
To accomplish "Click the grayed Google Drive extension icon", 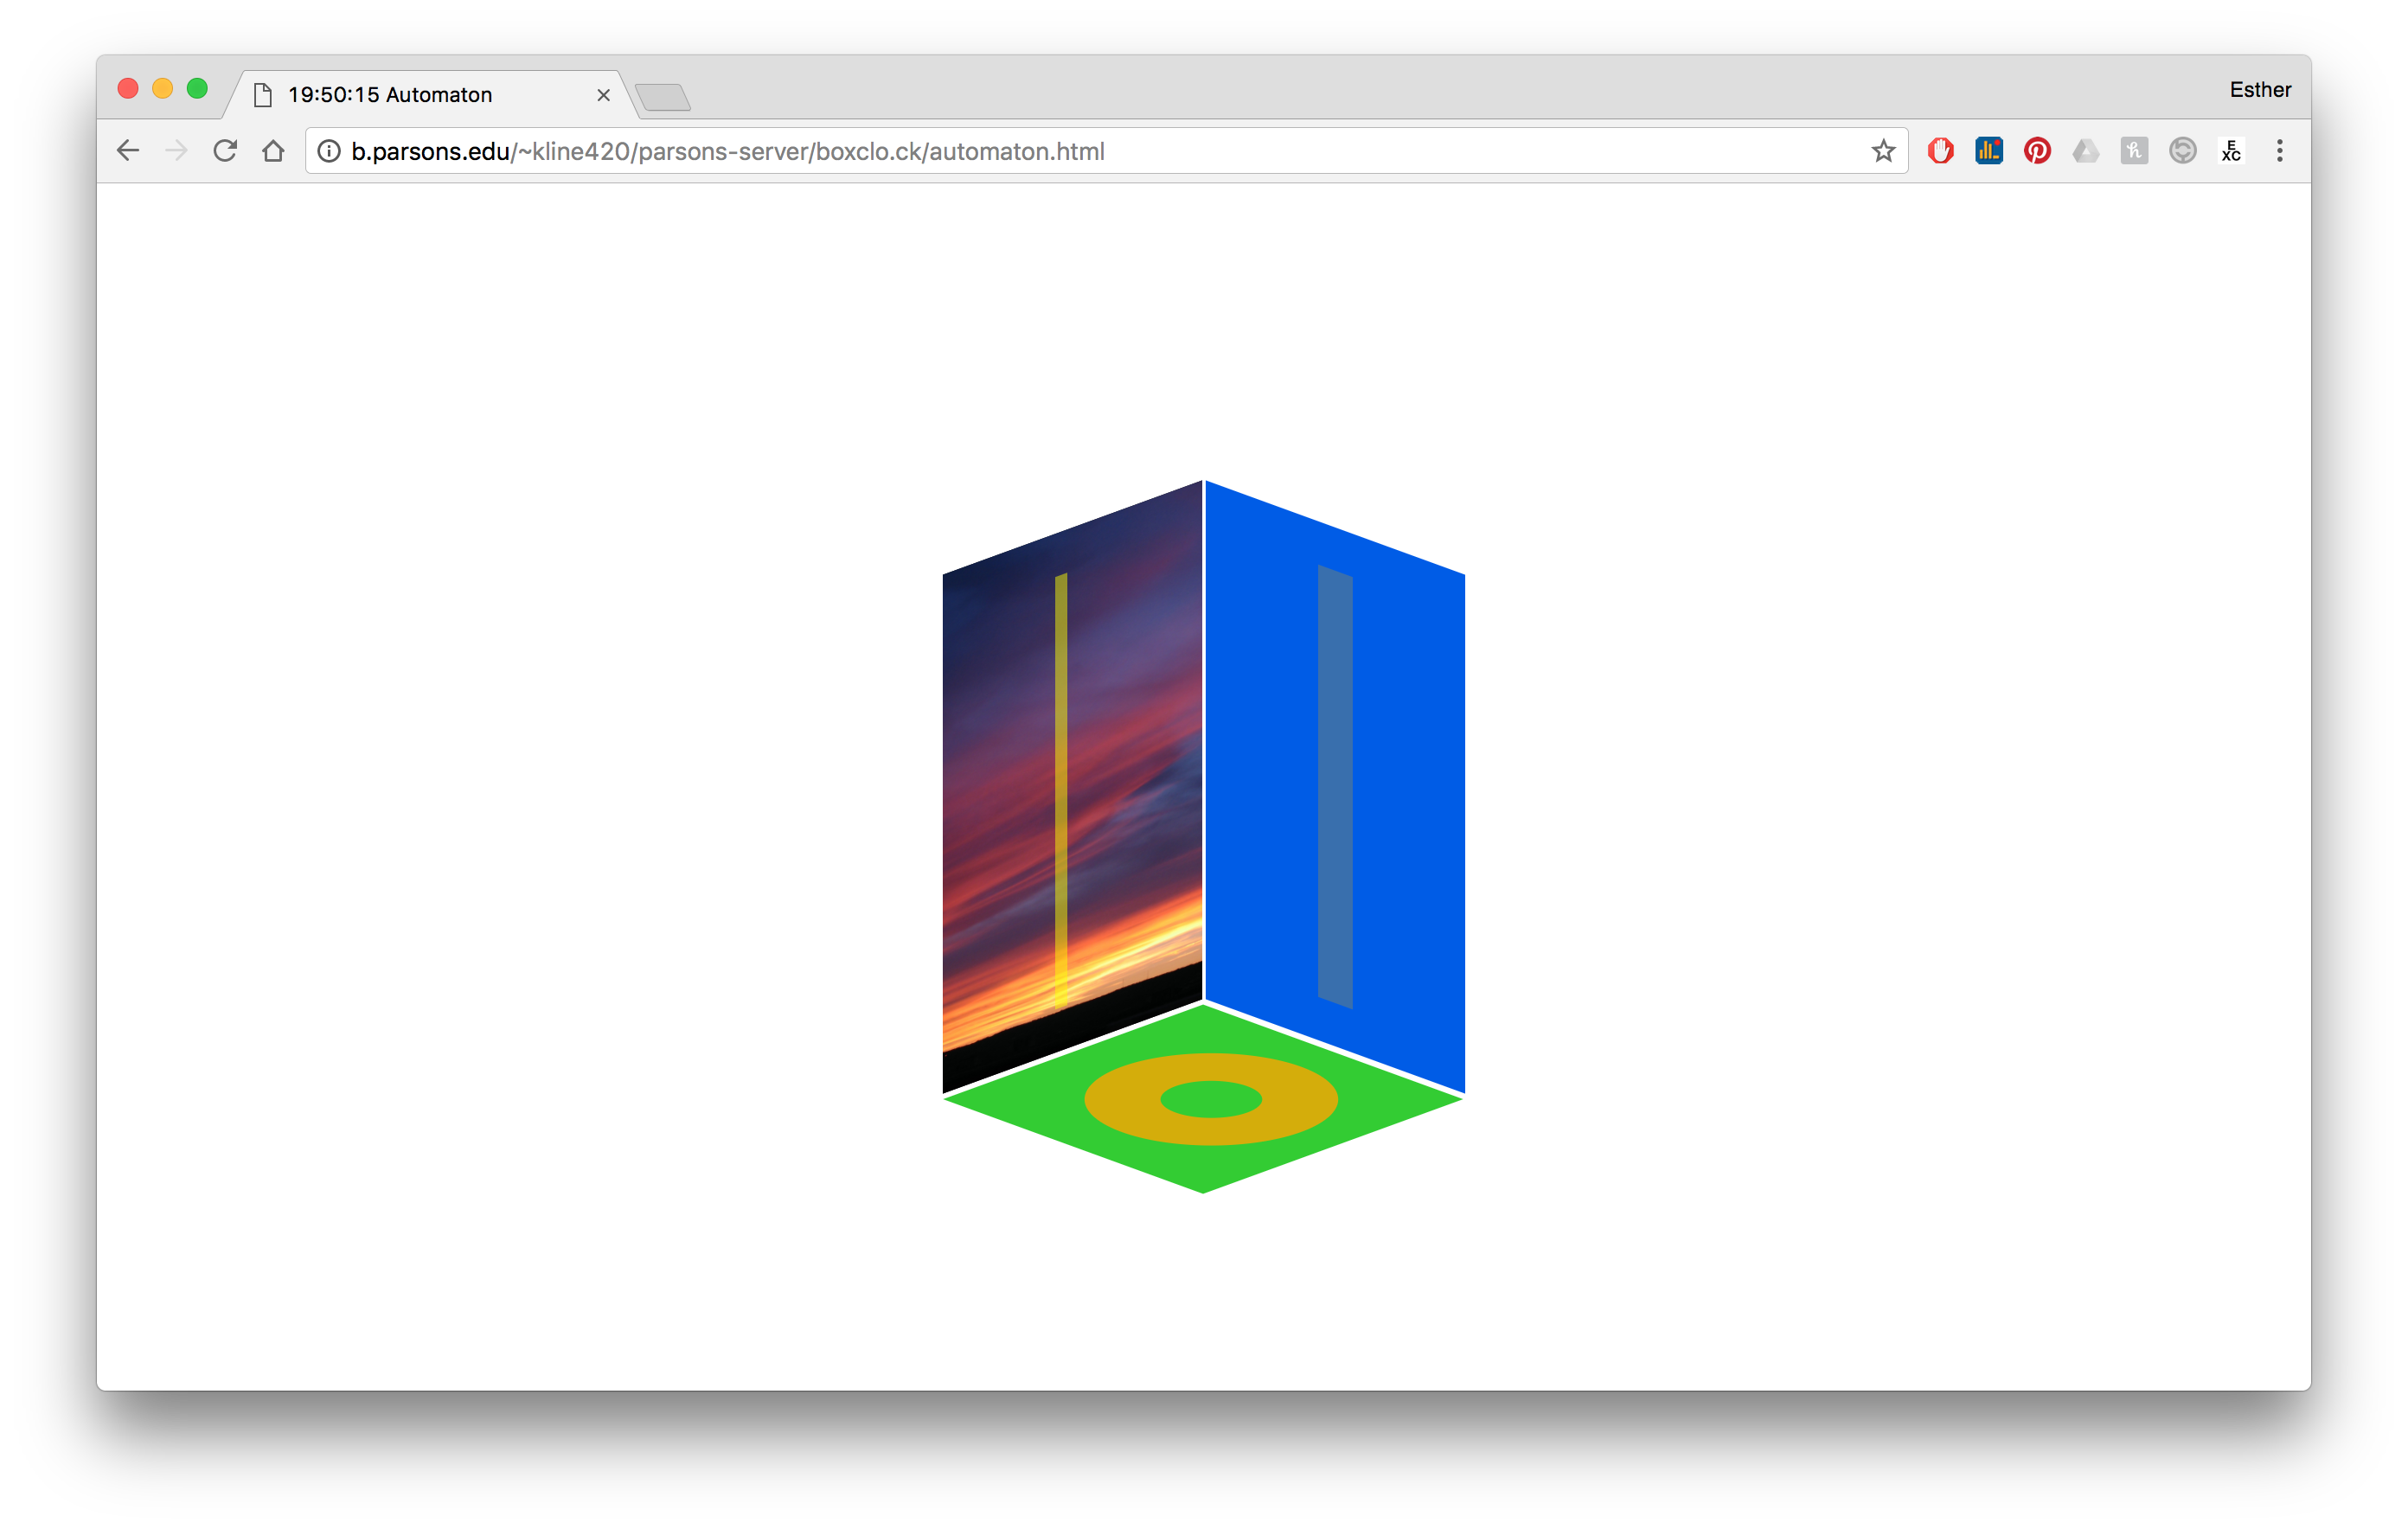I will click(2085, 151).
